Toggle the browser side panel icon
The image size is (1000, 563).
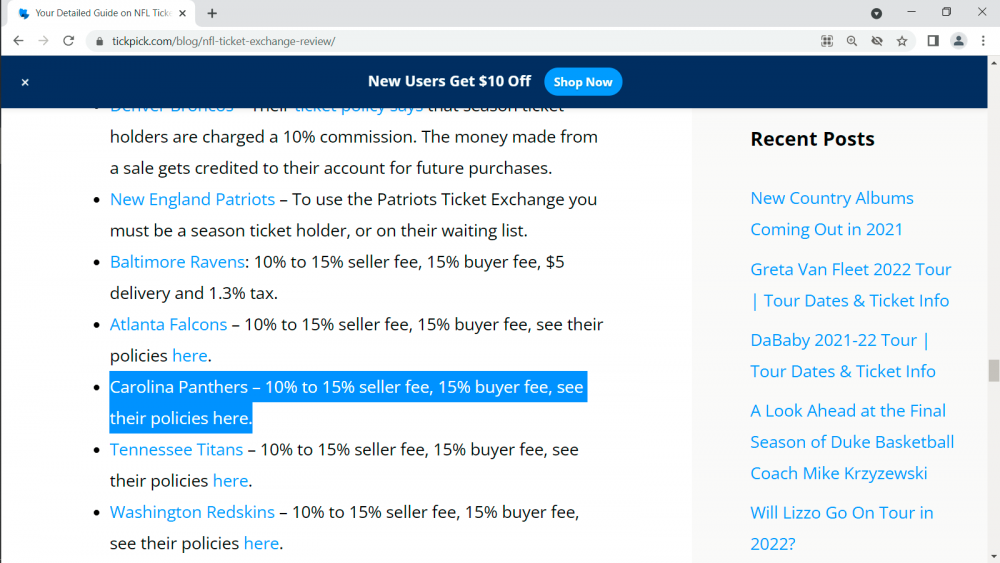tap(932, 41)
